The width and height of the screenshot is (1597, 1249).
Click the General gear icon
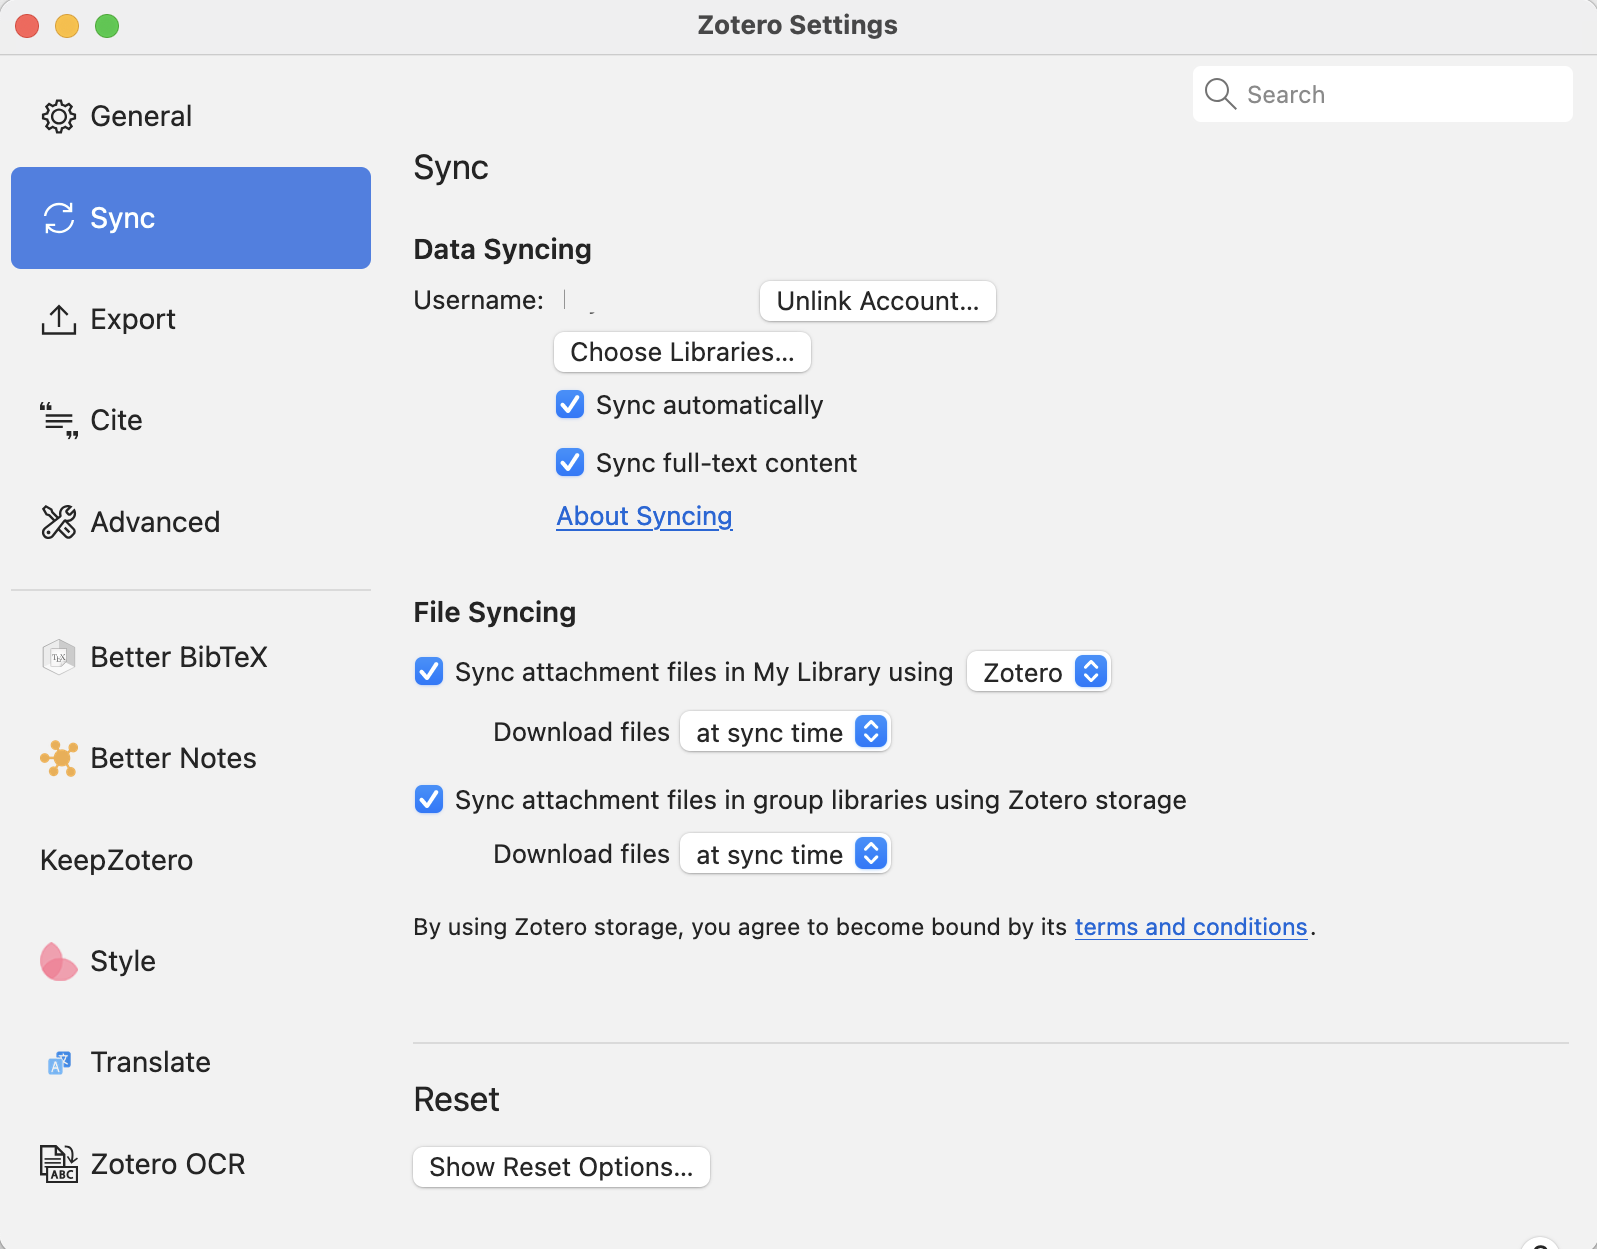59,117
